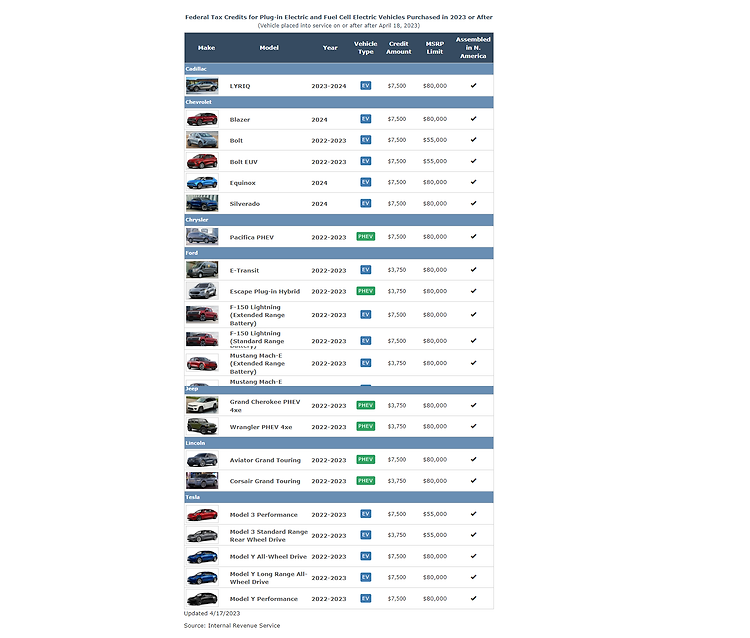Image resolution: width=750 pixels, height=638 pixels.
Task: Select the EV badge for Mustang Mach-E Extended Range
Action: click(x=365, y=363)
